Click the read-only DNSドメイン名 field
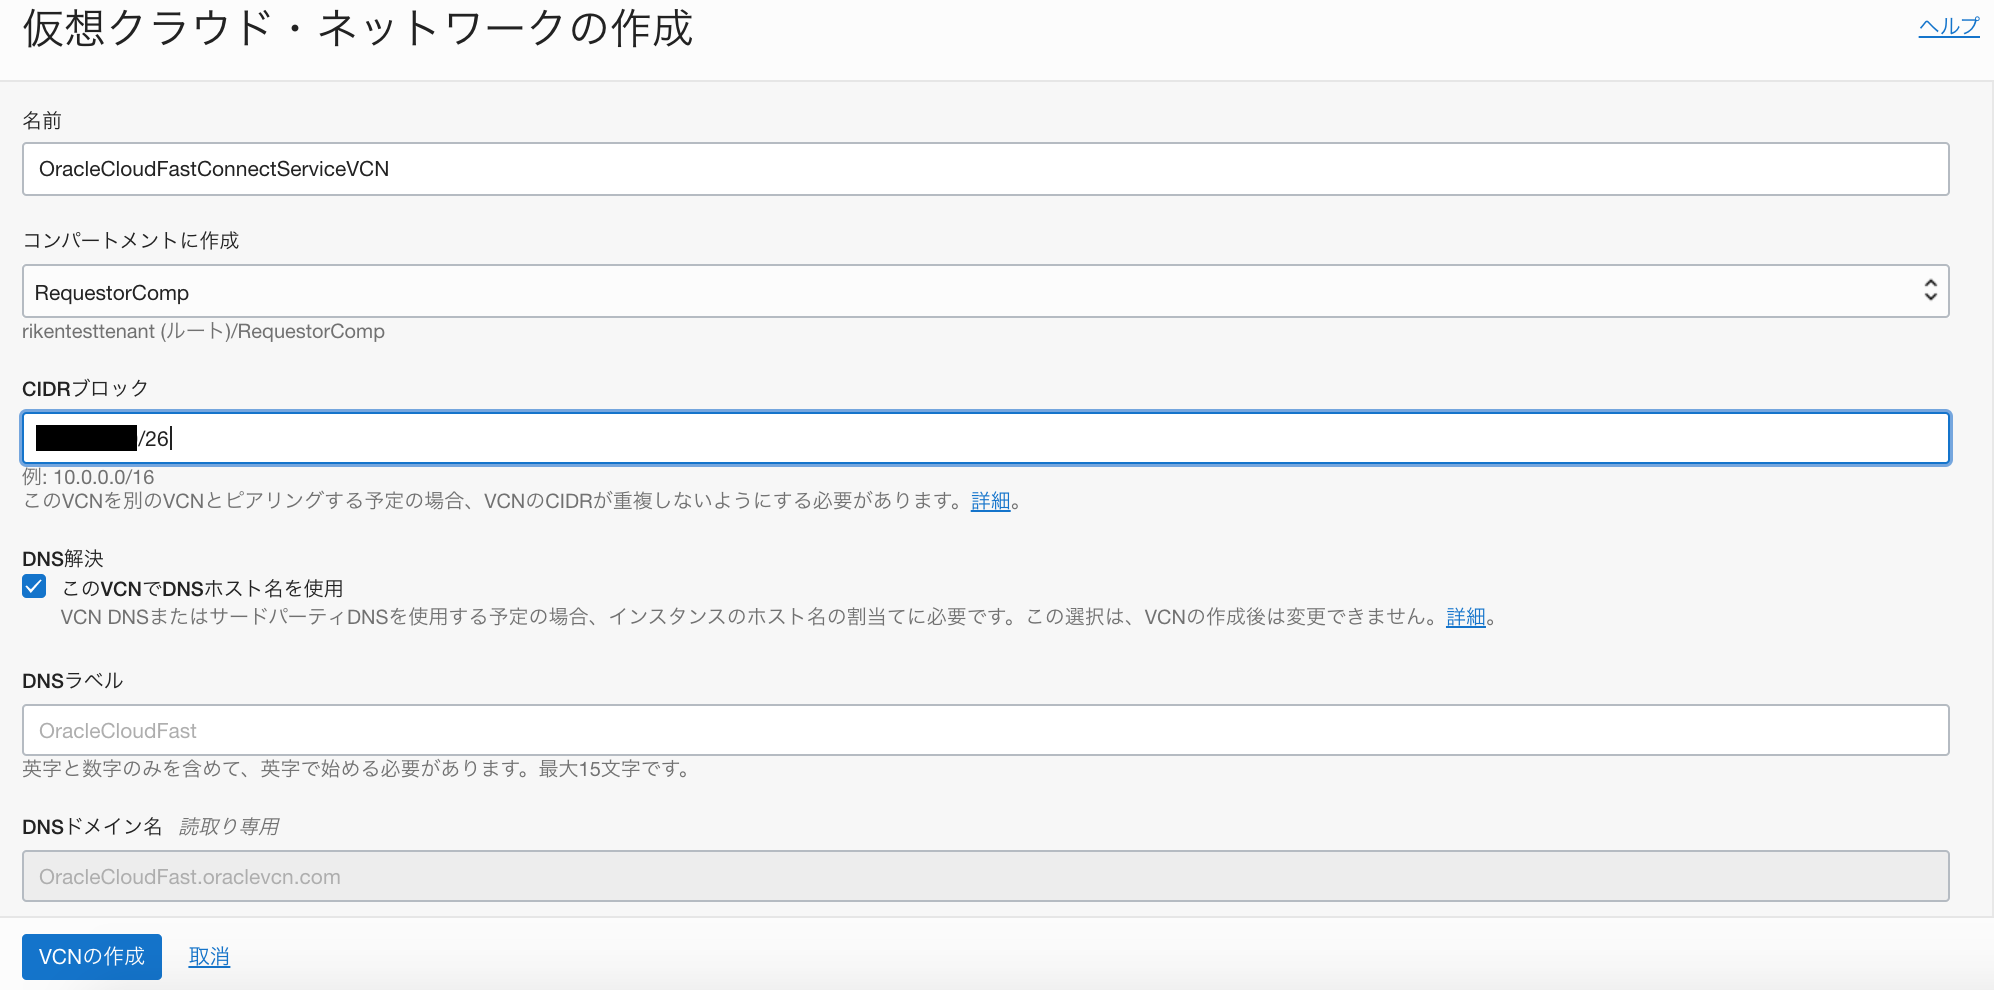 pyautogui.click(x=985, y=876)
